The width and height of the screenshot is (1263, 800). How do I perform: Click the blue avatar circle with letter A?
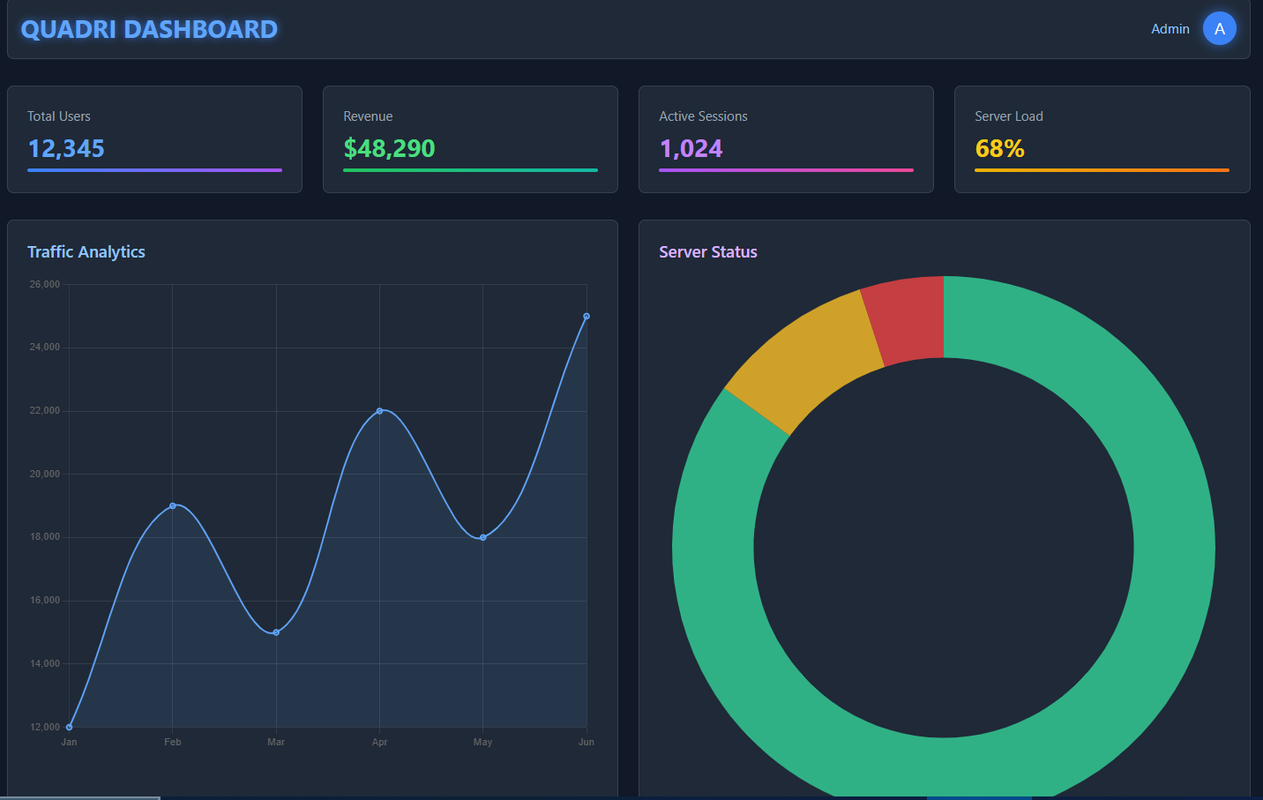pyautogui.click(x=1219, y=29)
